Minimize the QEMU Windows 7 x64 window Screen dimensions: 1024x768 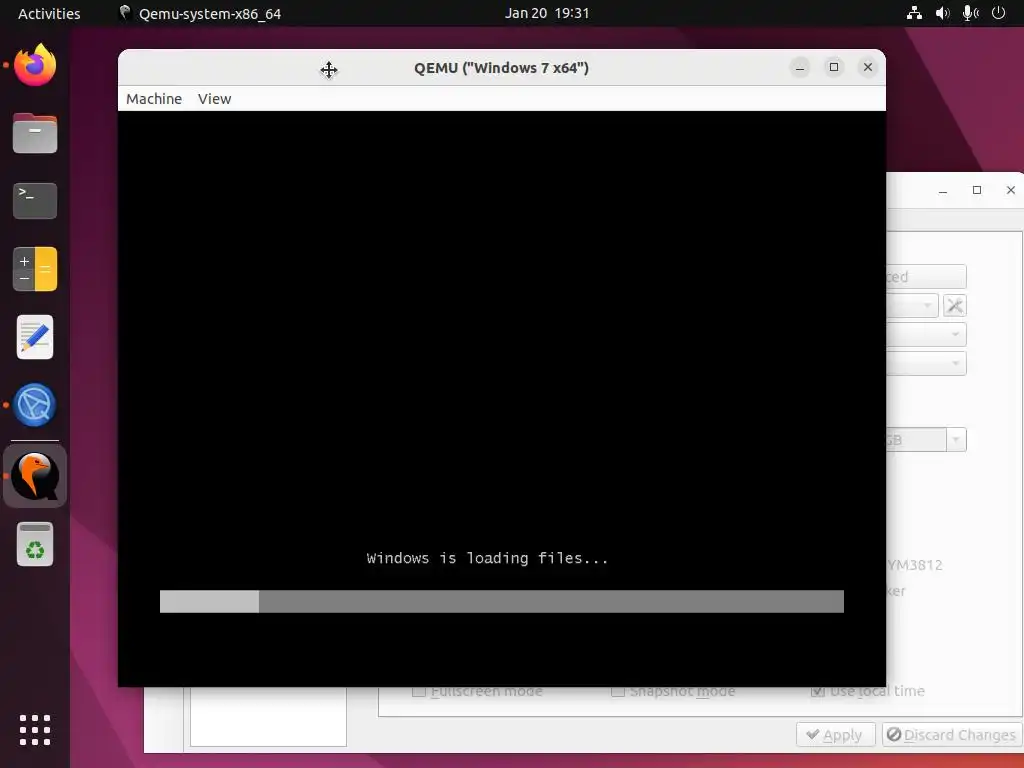point(800,67)
